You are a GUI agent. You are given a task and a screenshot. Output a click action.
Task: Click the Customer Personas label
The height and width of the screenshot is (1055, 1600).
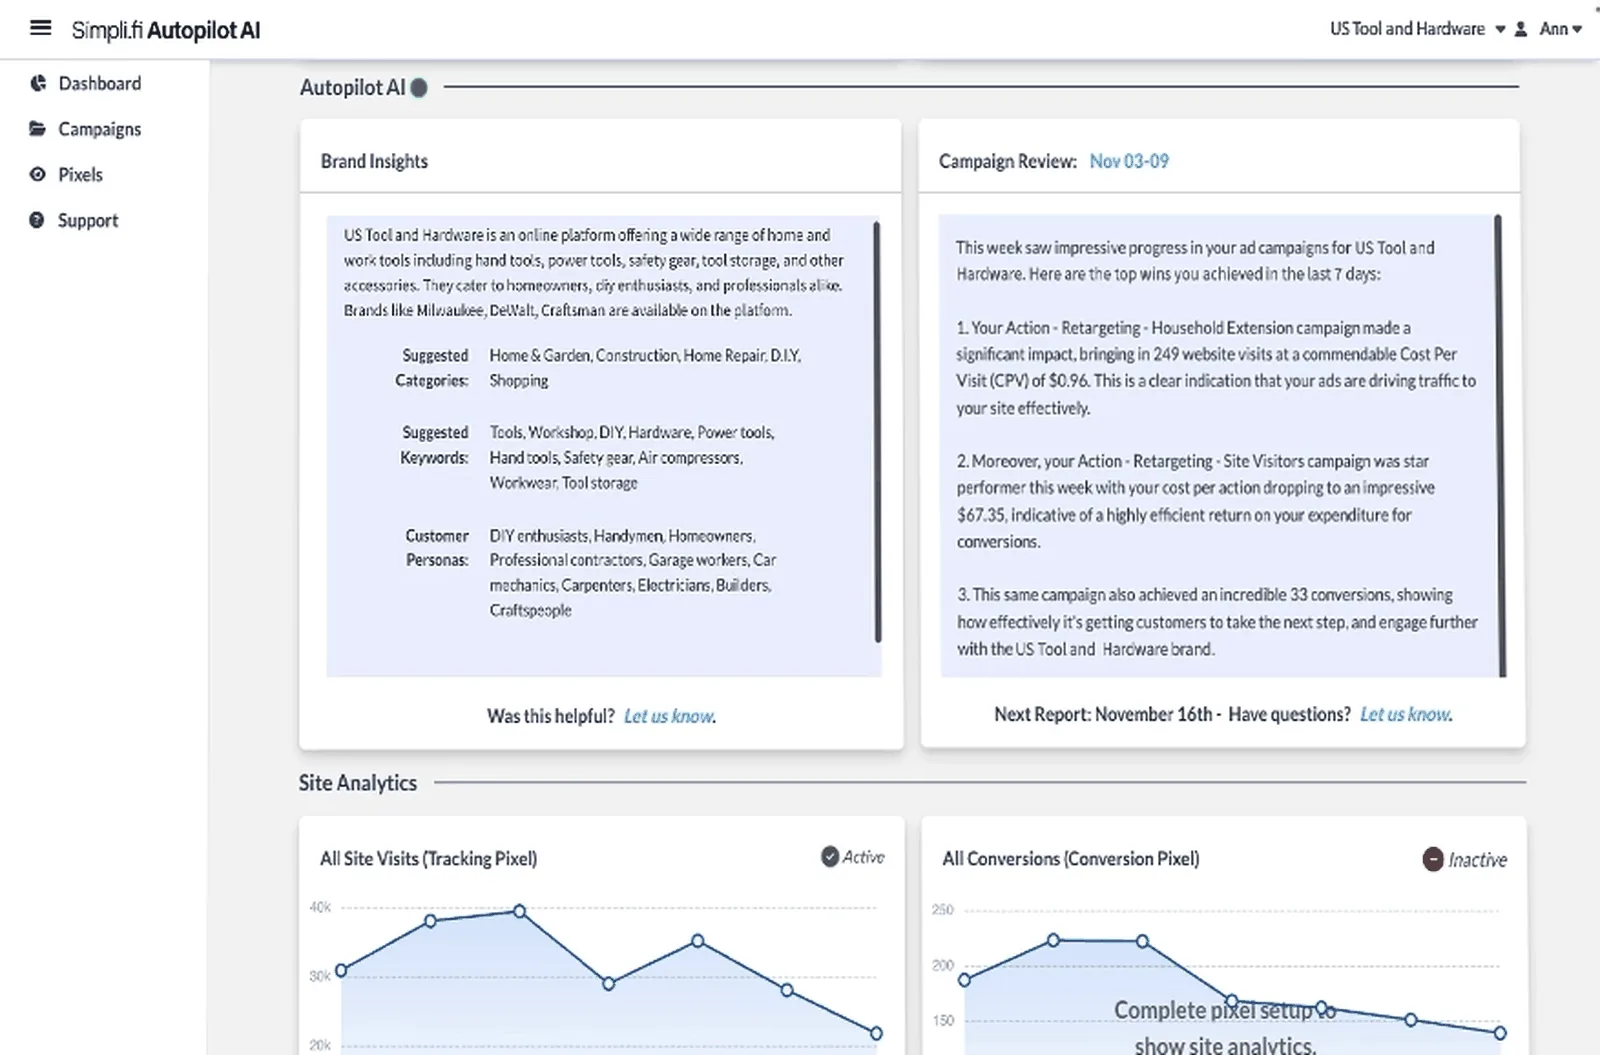coord(437,548)
